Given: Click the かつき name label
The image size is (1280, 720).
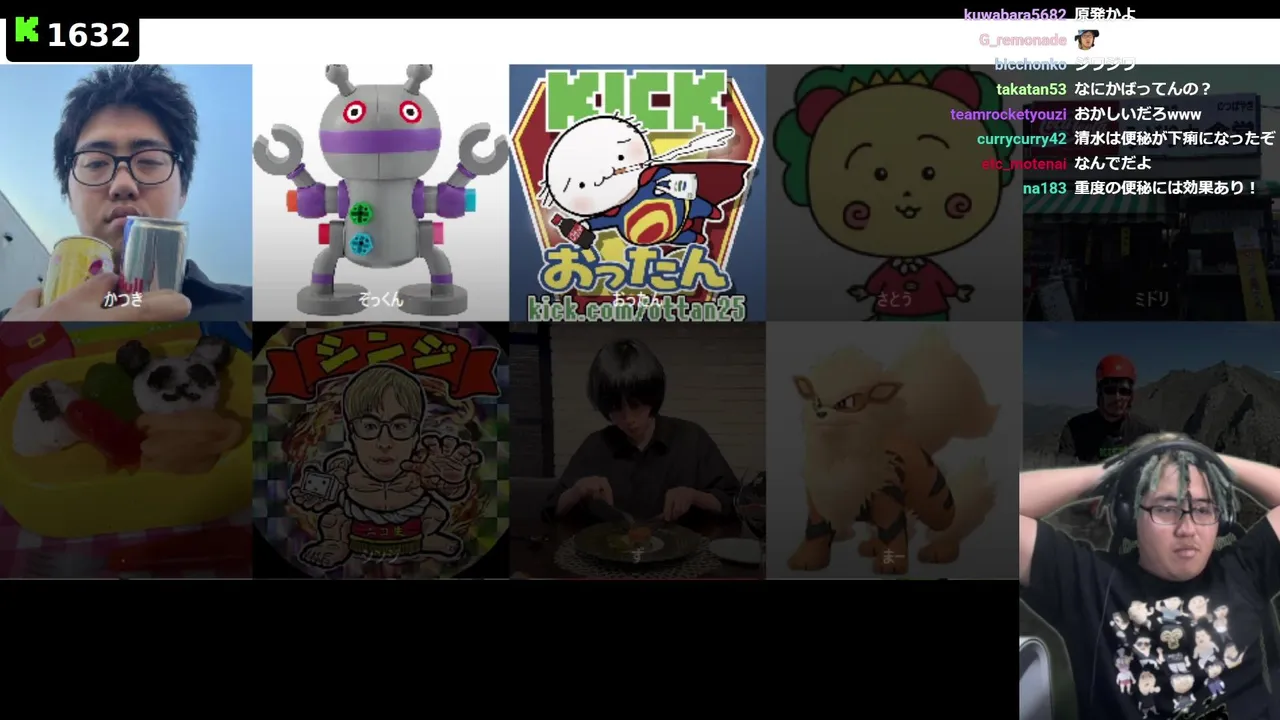Looking at the screenshot, I should coord(123,299).
